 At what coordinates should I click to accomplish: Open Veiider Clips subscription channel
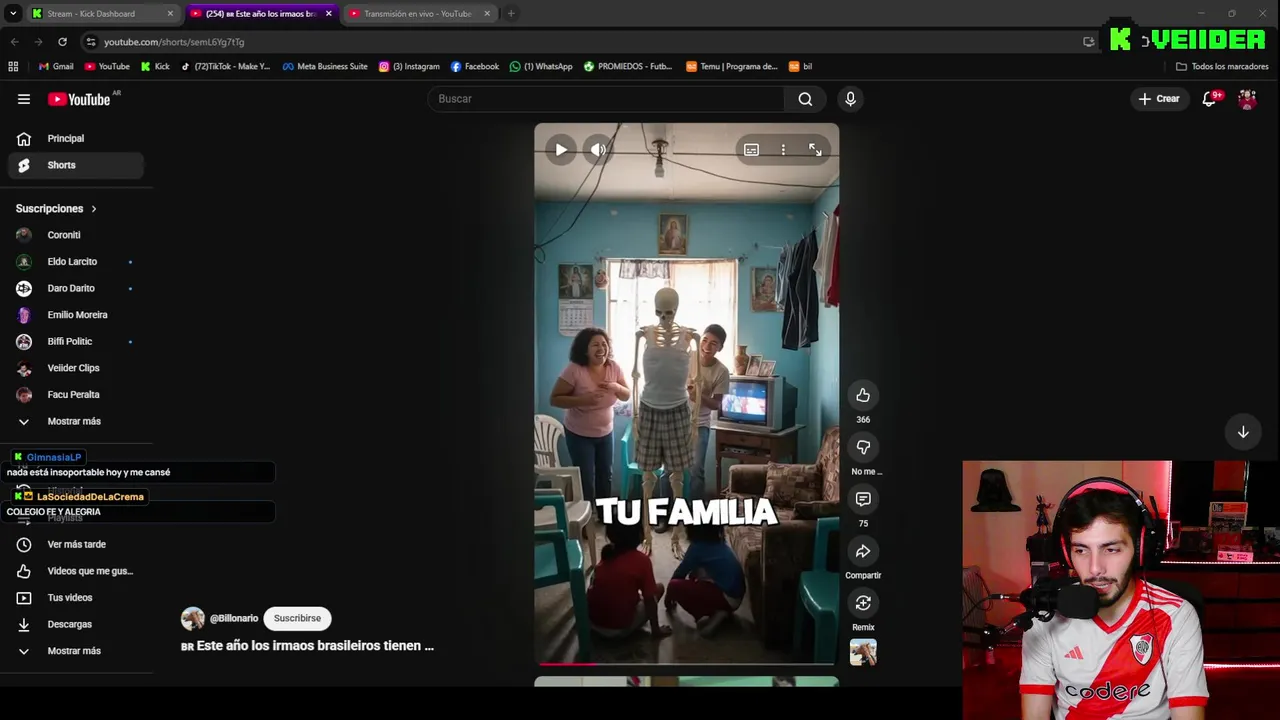click(76, 368)
